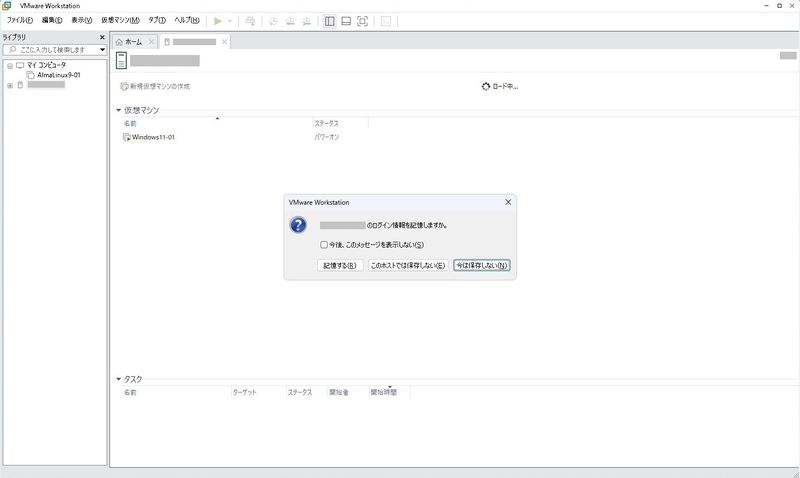Close the ホーム tab
800x478 pixels.
(x=151, y=42)
